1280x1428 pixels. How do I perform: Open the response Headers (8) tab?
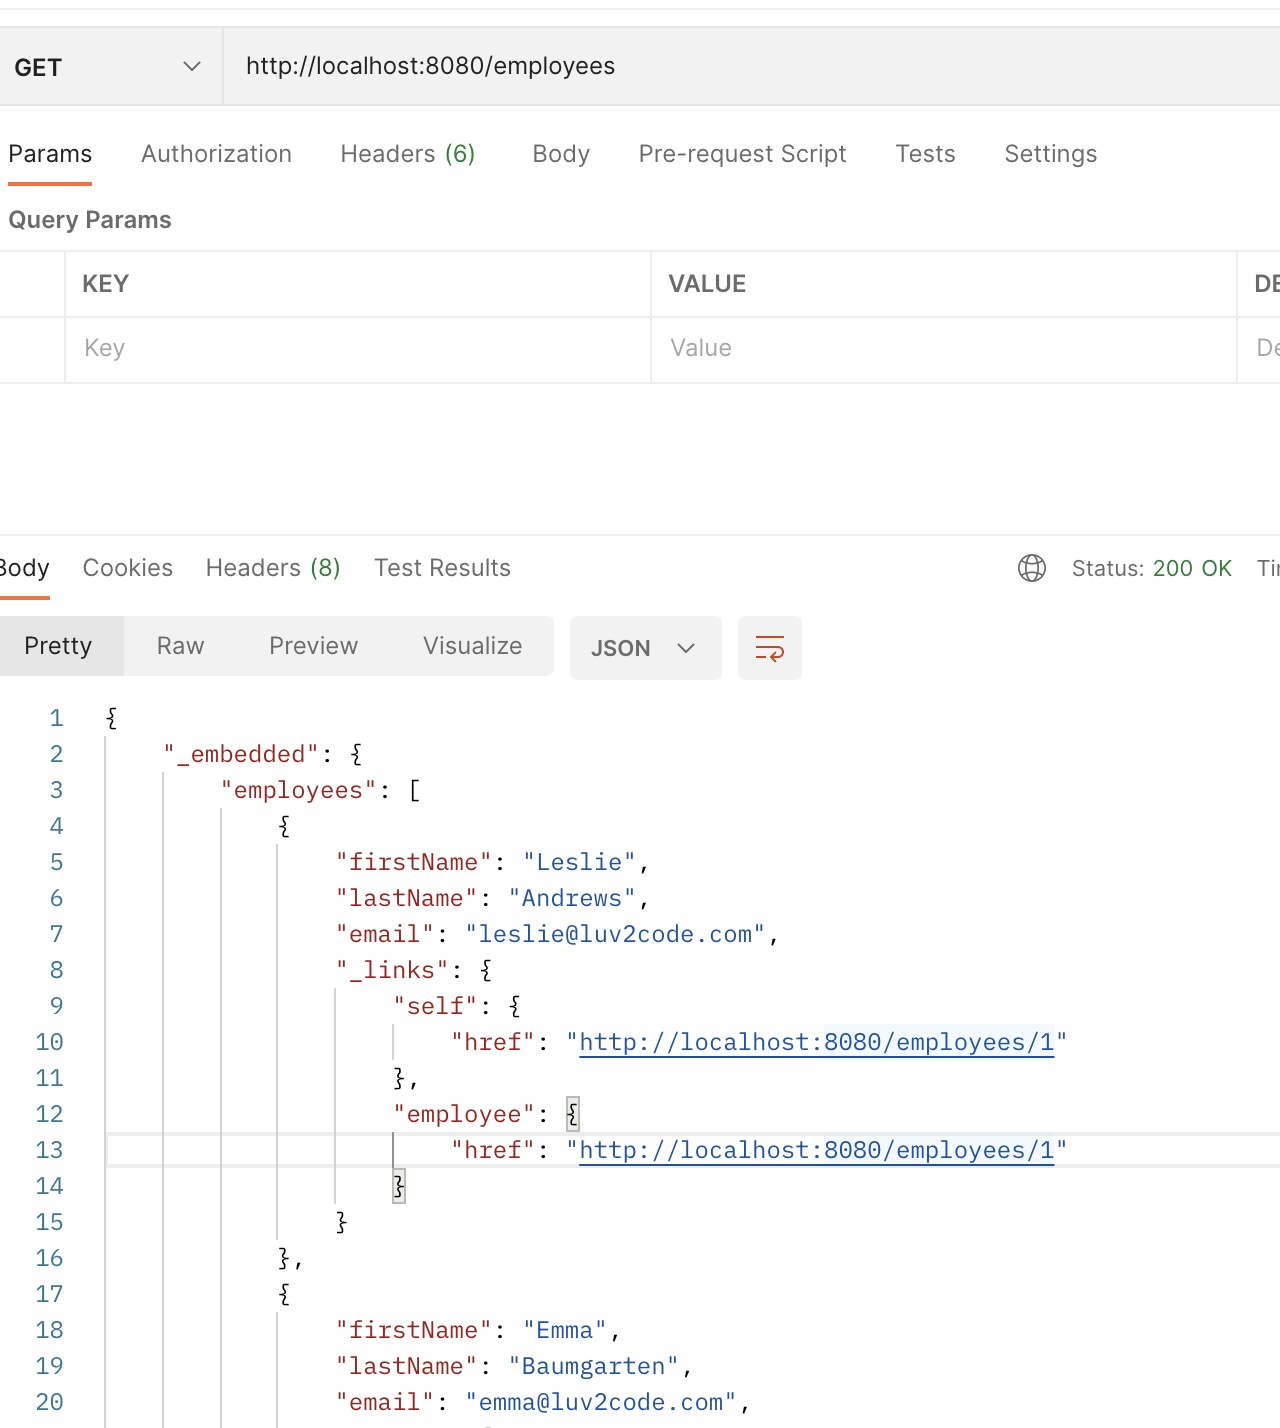(273, 568)
